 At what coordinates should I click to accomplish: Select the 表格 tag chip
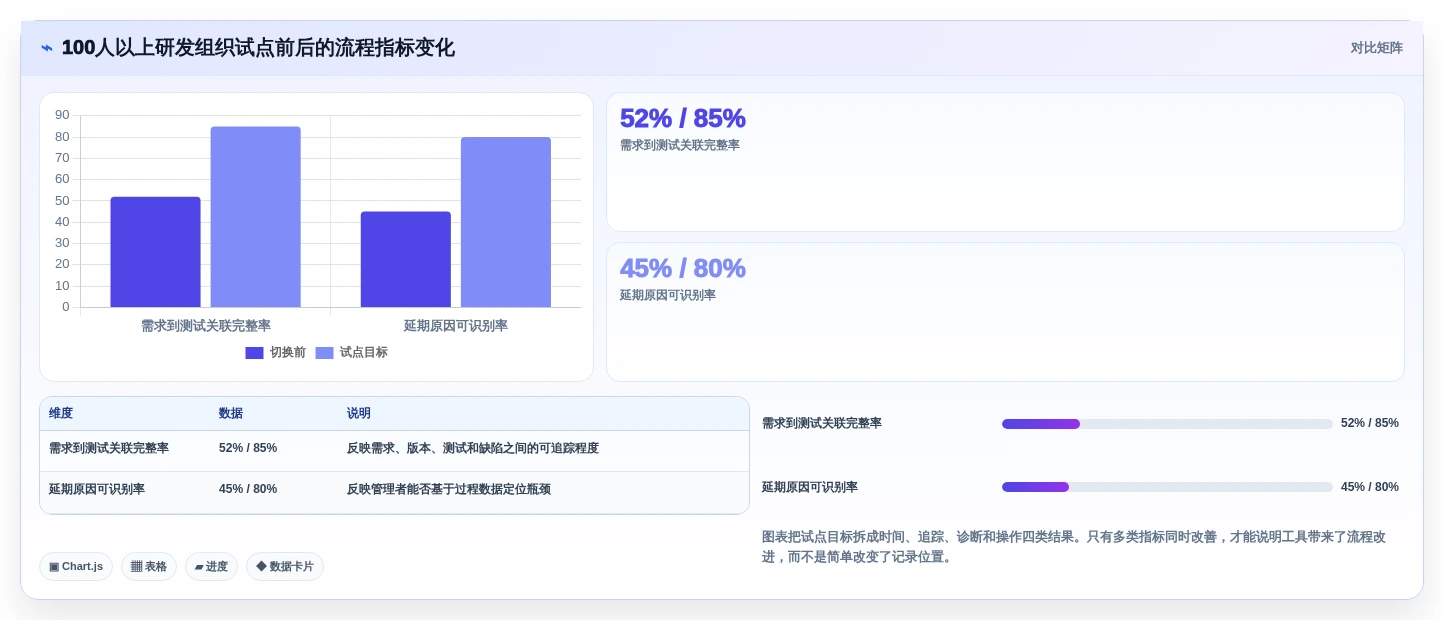point(149,566)
